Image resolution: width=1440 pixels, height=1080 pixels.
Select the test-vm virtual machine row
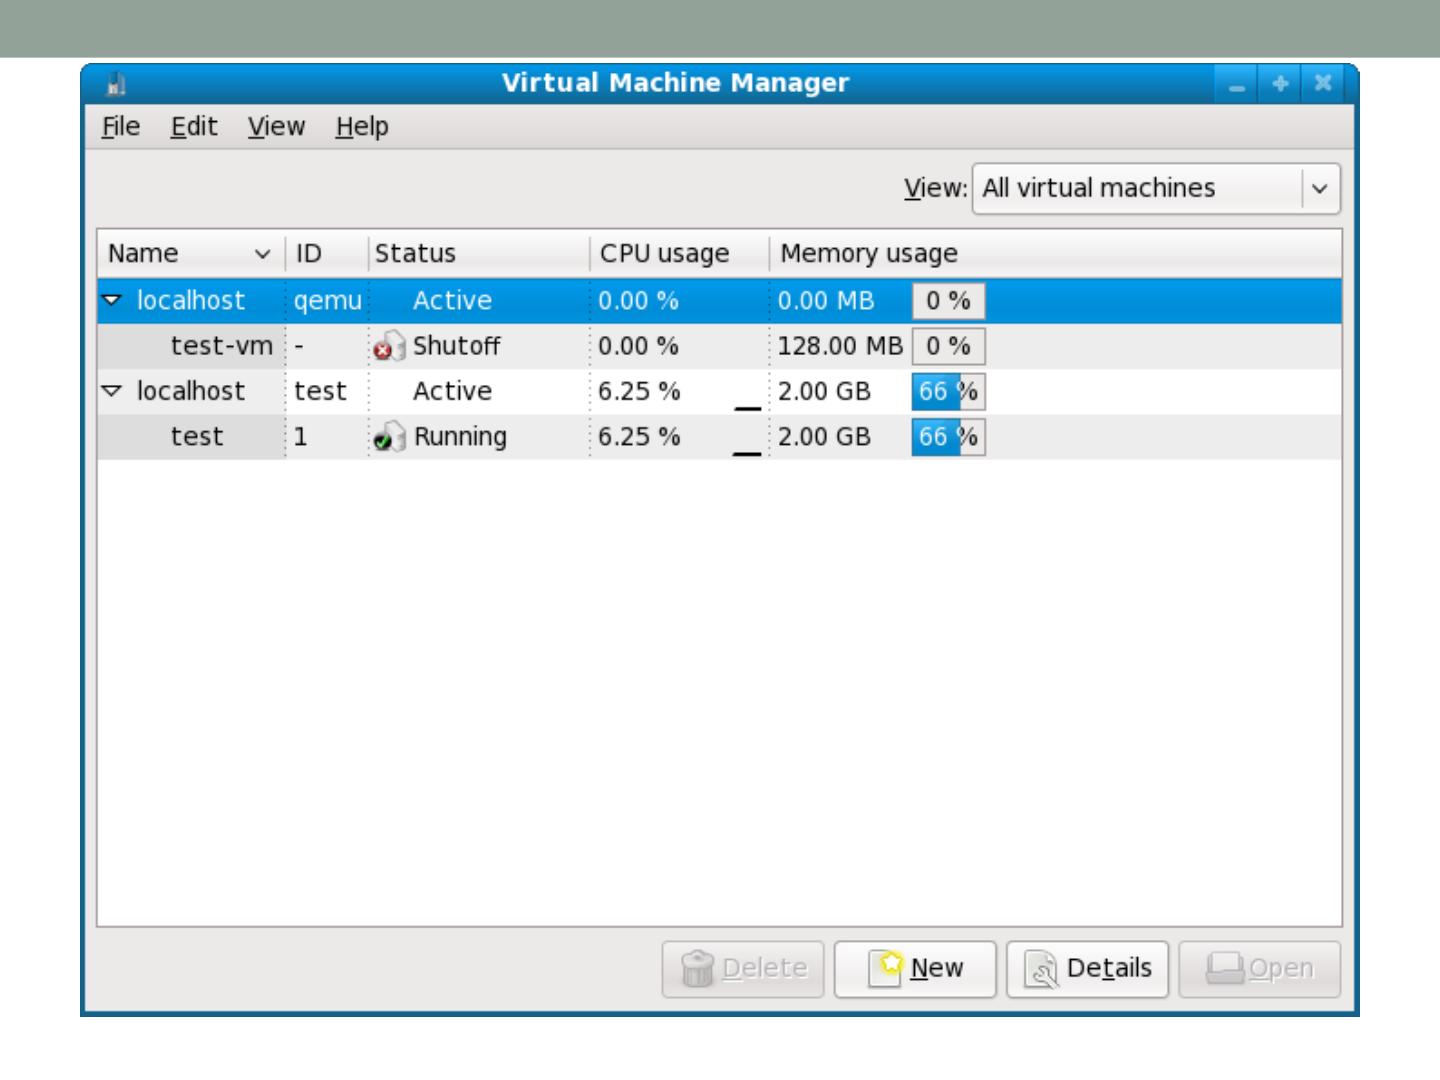point(221,346)
